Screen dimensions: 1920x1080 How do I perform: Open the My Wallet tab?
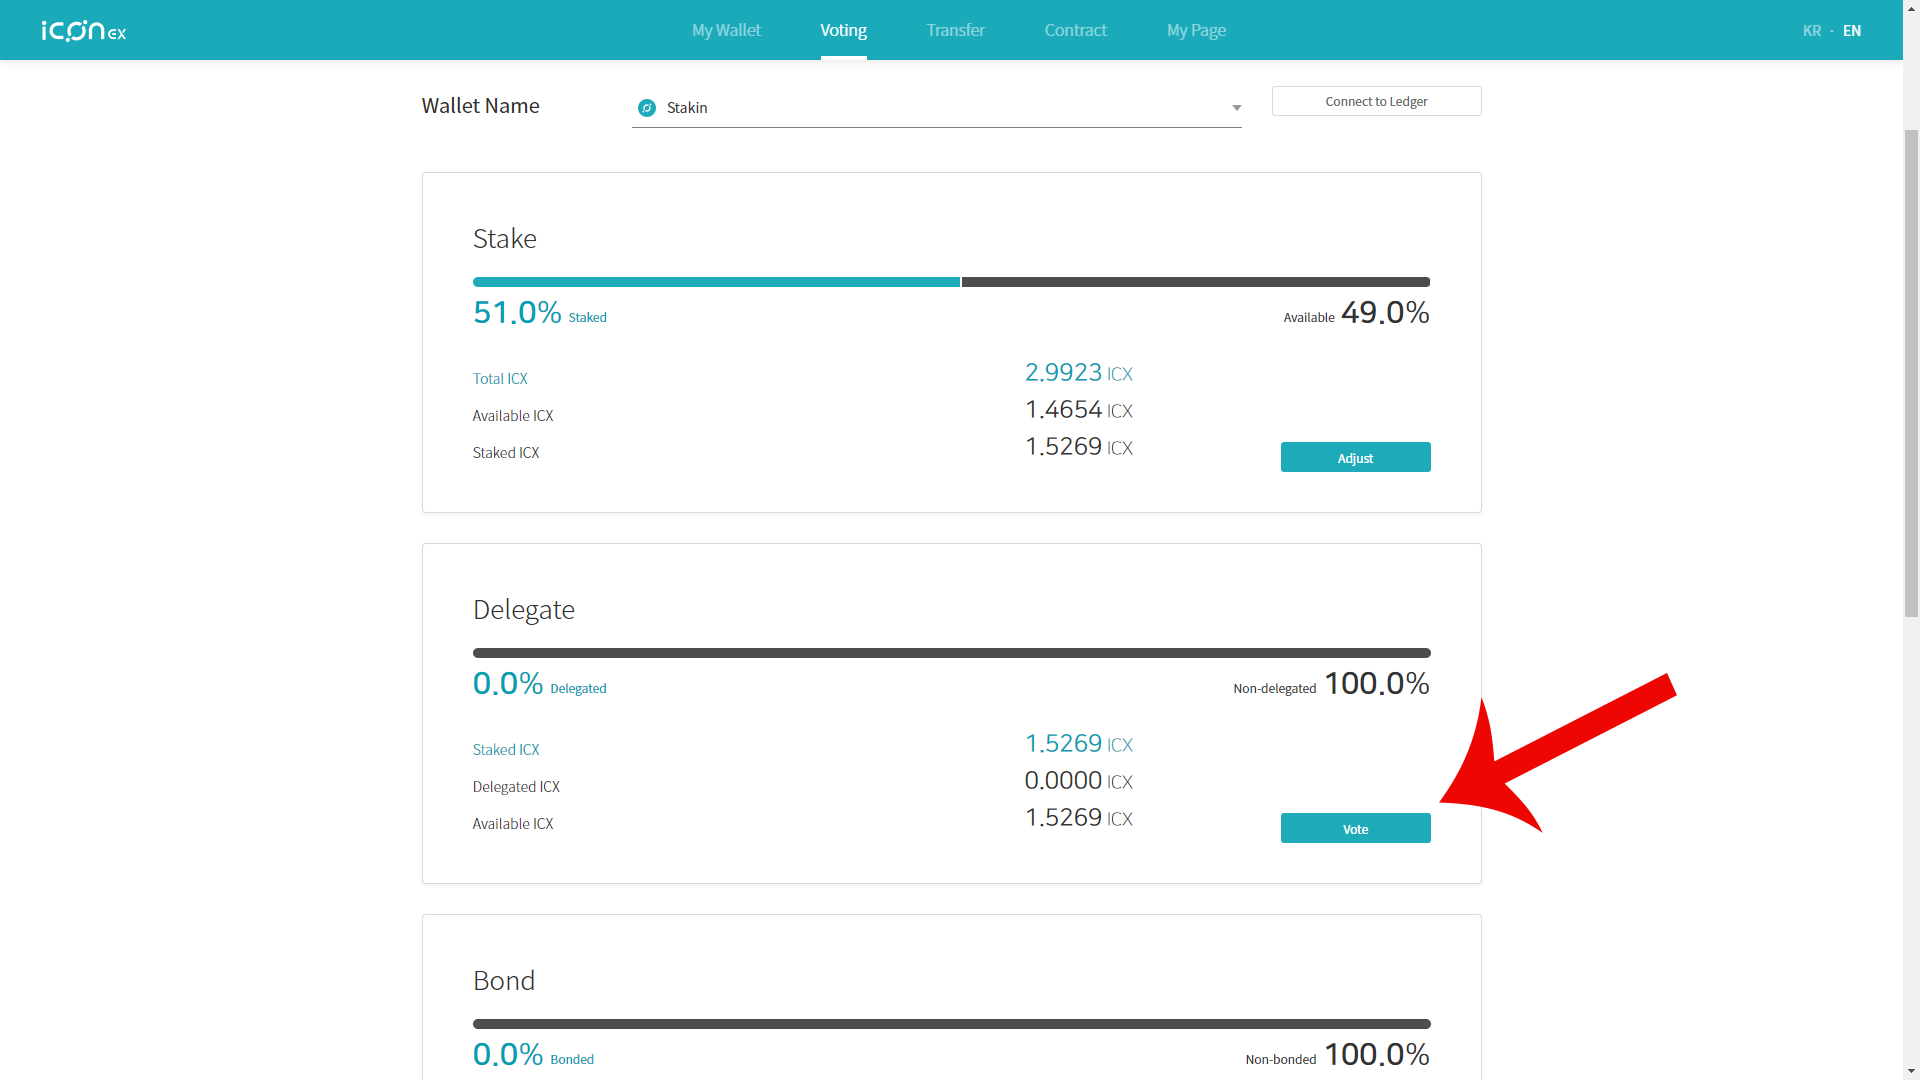point(726,31)
